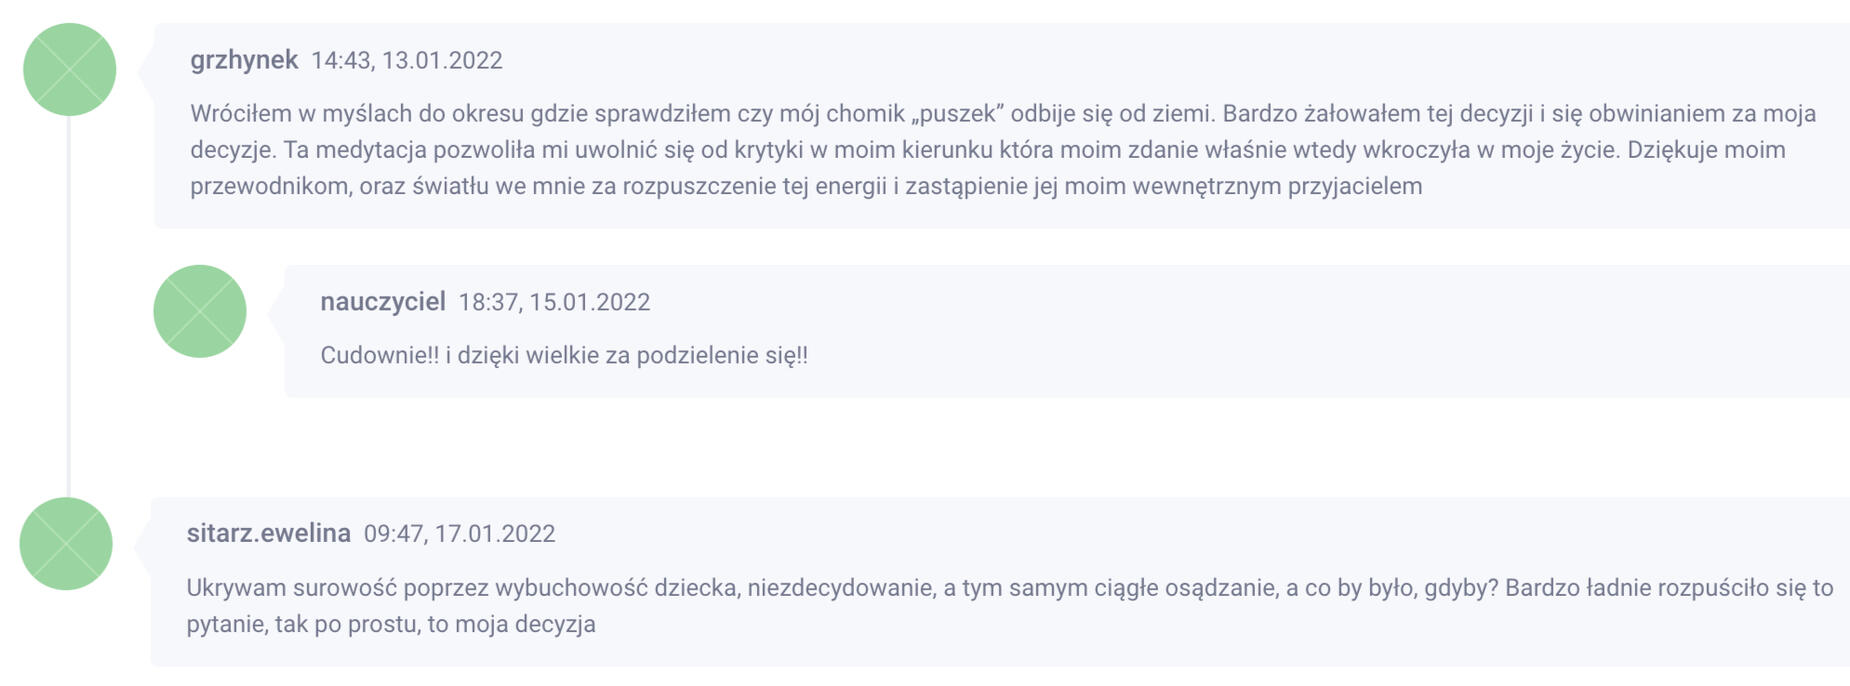Click bubble pointer arrow of sitarz.ewelina's comment
Image resolution: width=1850 pixels, height=686 pixels.
pos(143,544)
